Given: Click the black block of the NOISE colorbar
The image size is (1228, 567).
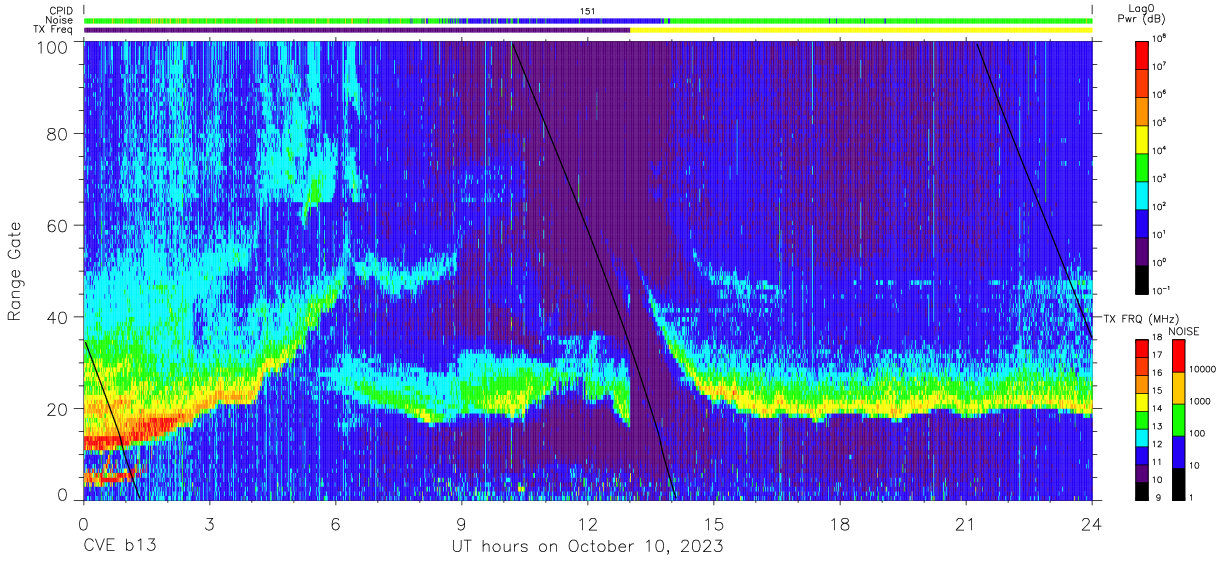Looking at the screenshot, I should pos(1179,482).
